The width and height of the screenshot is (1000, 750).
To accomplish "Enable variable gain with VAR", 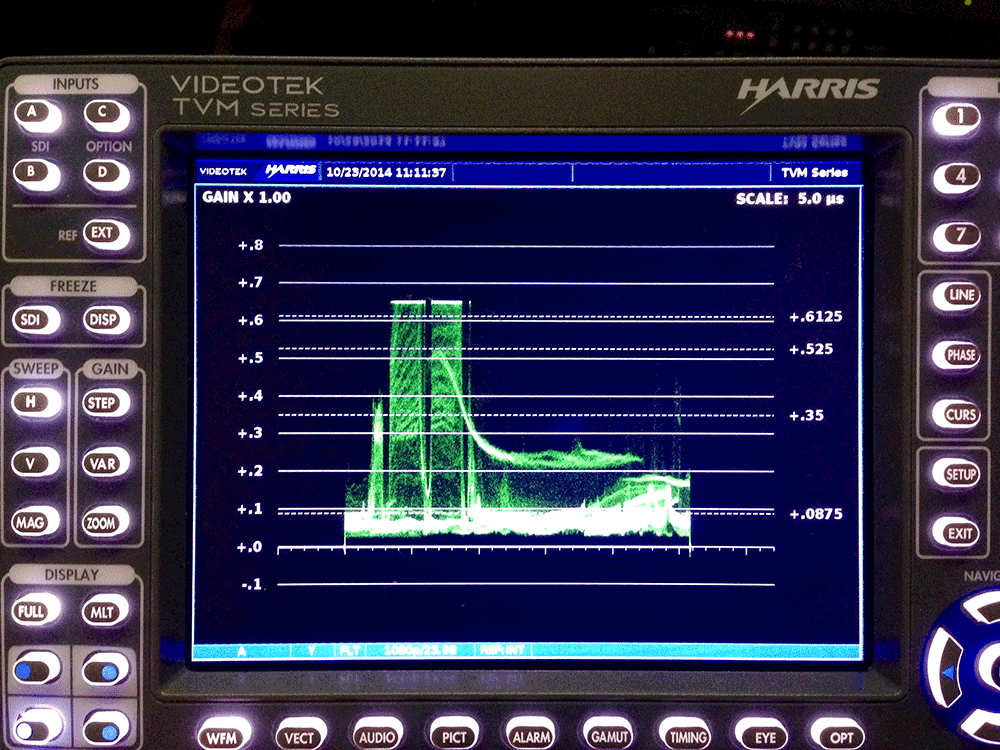I will pos(106,463).
